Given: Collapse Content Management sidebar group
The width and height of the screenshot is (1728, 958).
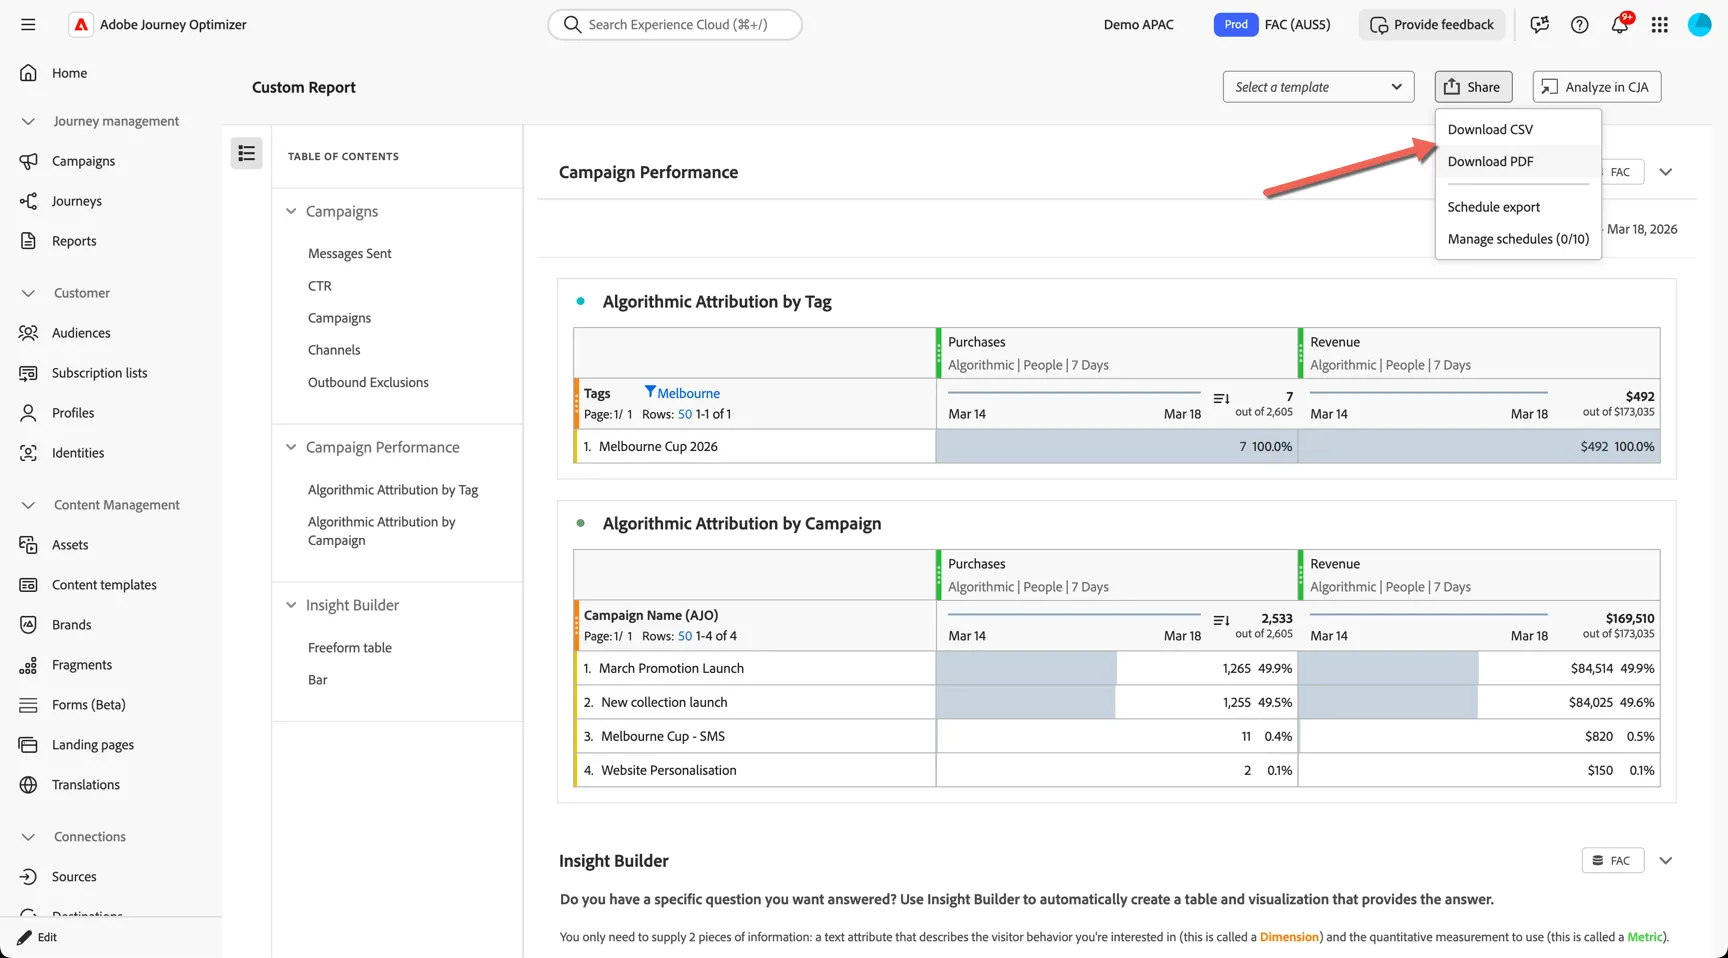Looking at the screenshot, I should pyautogui.click(x=28, y=505).
